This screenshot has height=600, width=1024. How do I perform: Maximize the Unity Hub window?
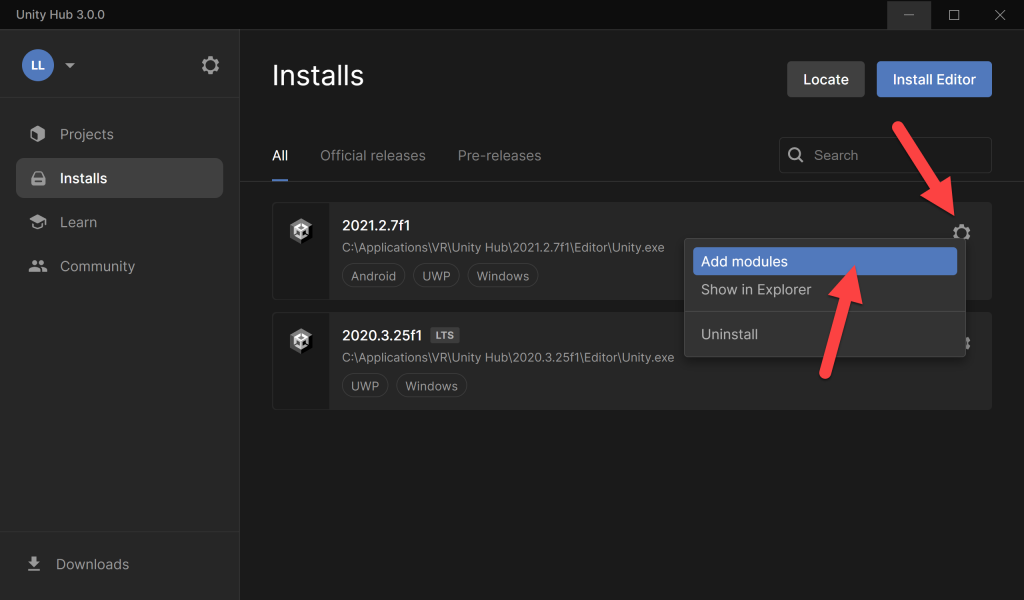pyautogui.click(x=954, y=14)
